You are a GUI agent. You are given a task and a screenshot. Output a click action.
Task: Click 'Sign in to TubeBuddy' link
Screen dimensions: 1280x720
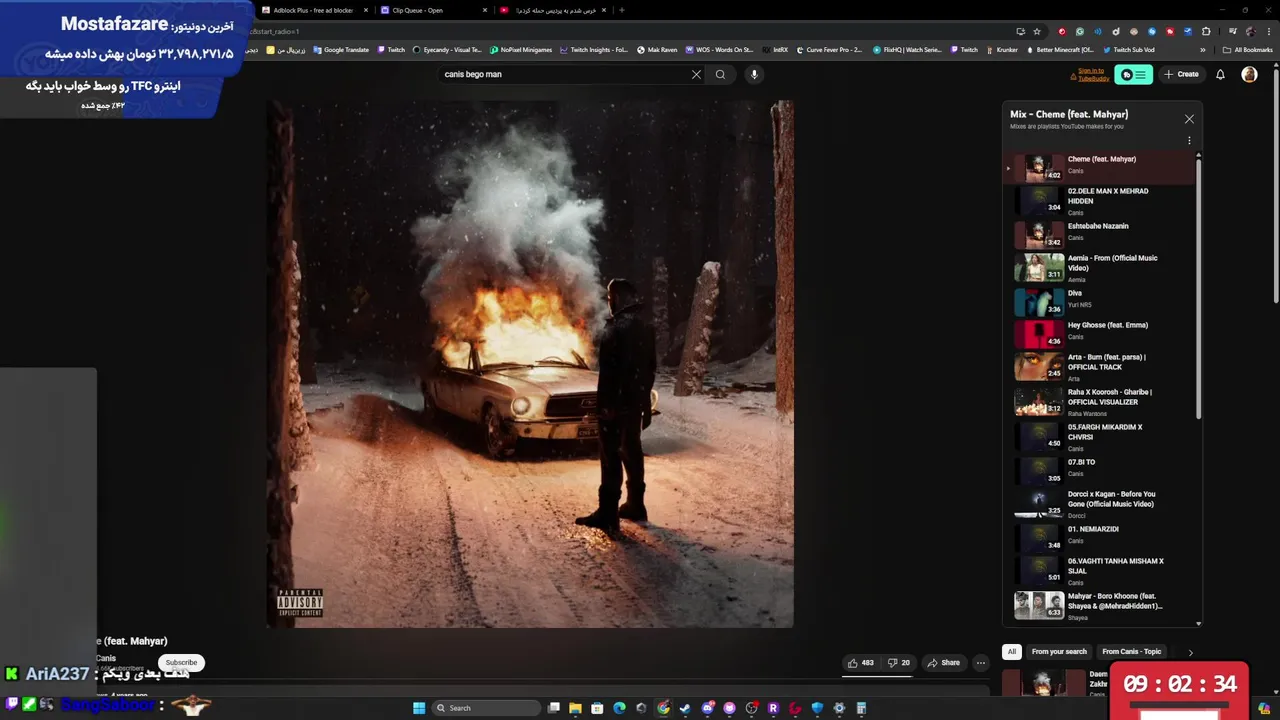pos(1092,74)
